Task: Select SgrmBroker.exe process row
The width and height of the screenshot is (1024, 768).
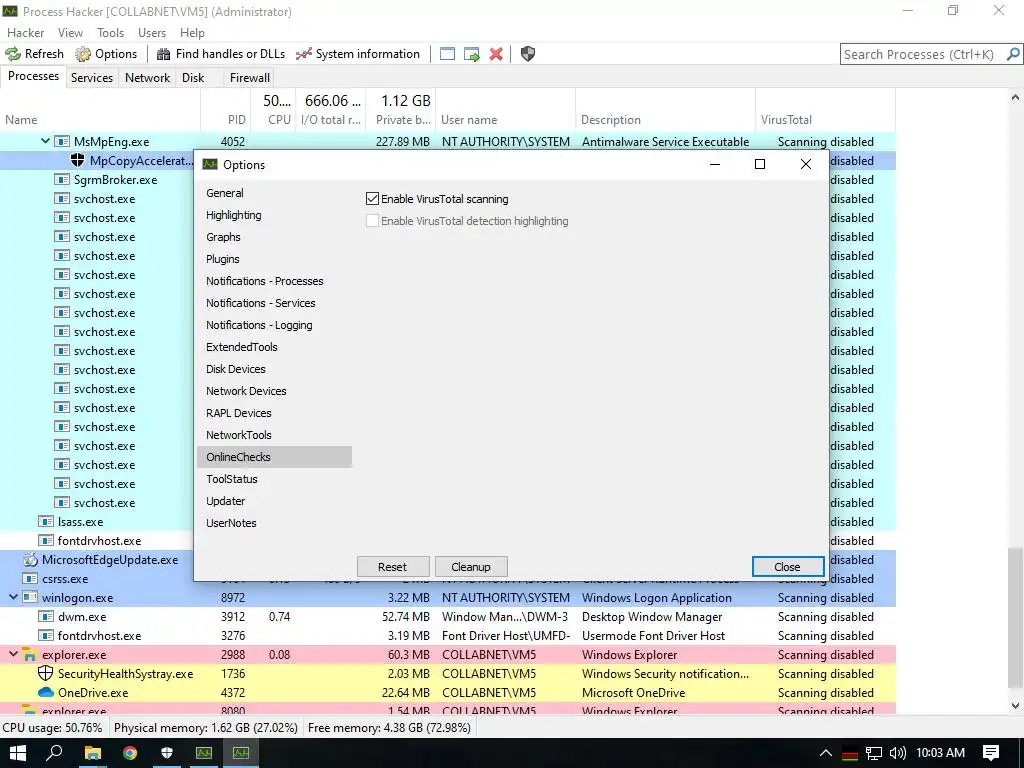Action: (x=98, y=180)
